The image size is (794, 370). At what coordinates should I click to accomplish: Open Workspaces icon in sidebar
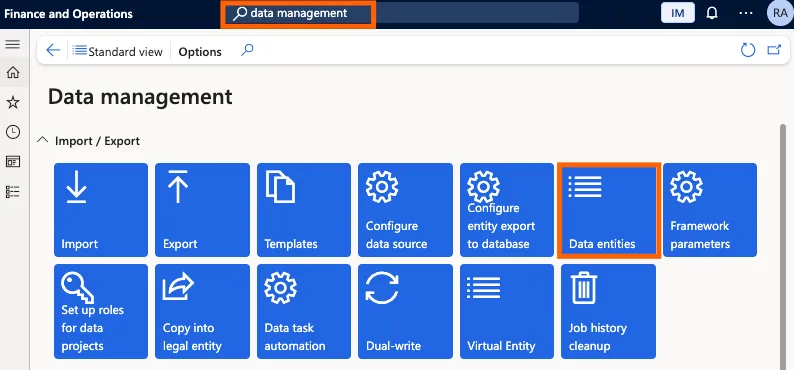(13, 161)
